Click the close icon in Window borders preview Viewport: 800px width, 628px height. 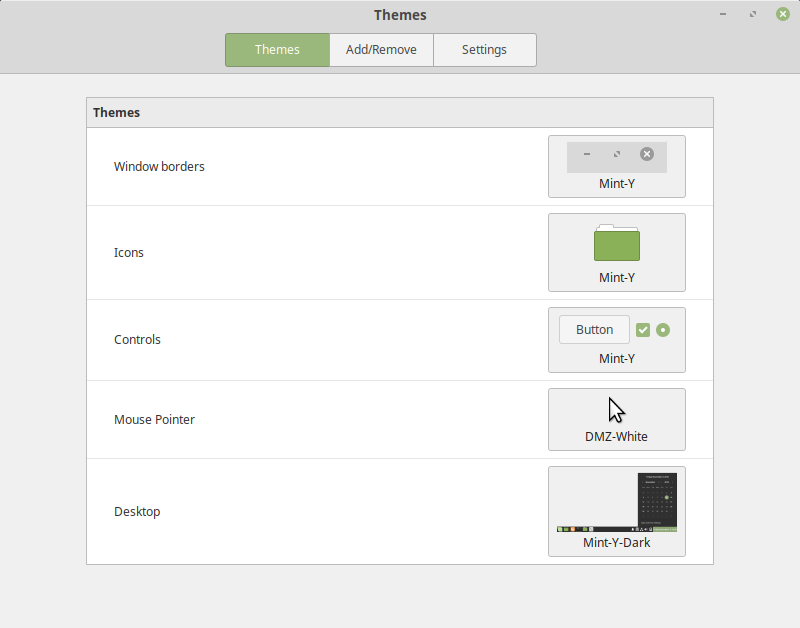point(647,155)
